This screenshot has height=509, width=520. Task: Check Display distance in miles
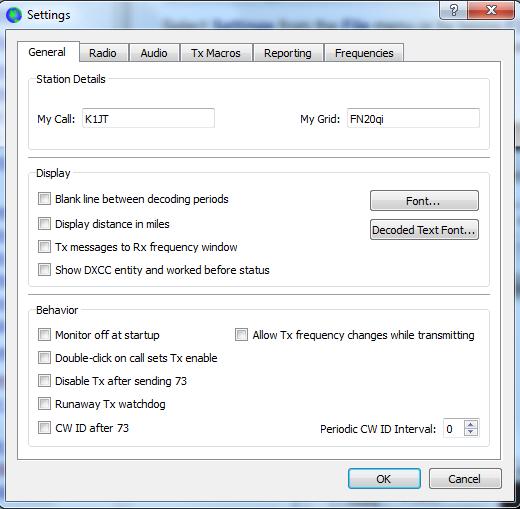point(44,224)
